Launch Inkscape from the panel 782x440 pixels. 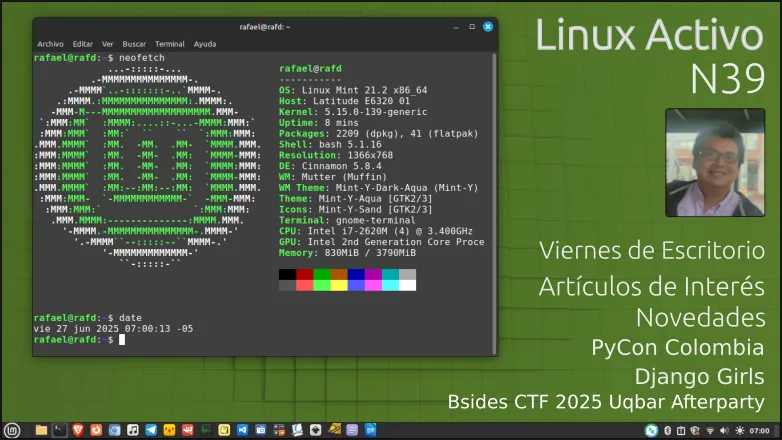click(316, 430)
